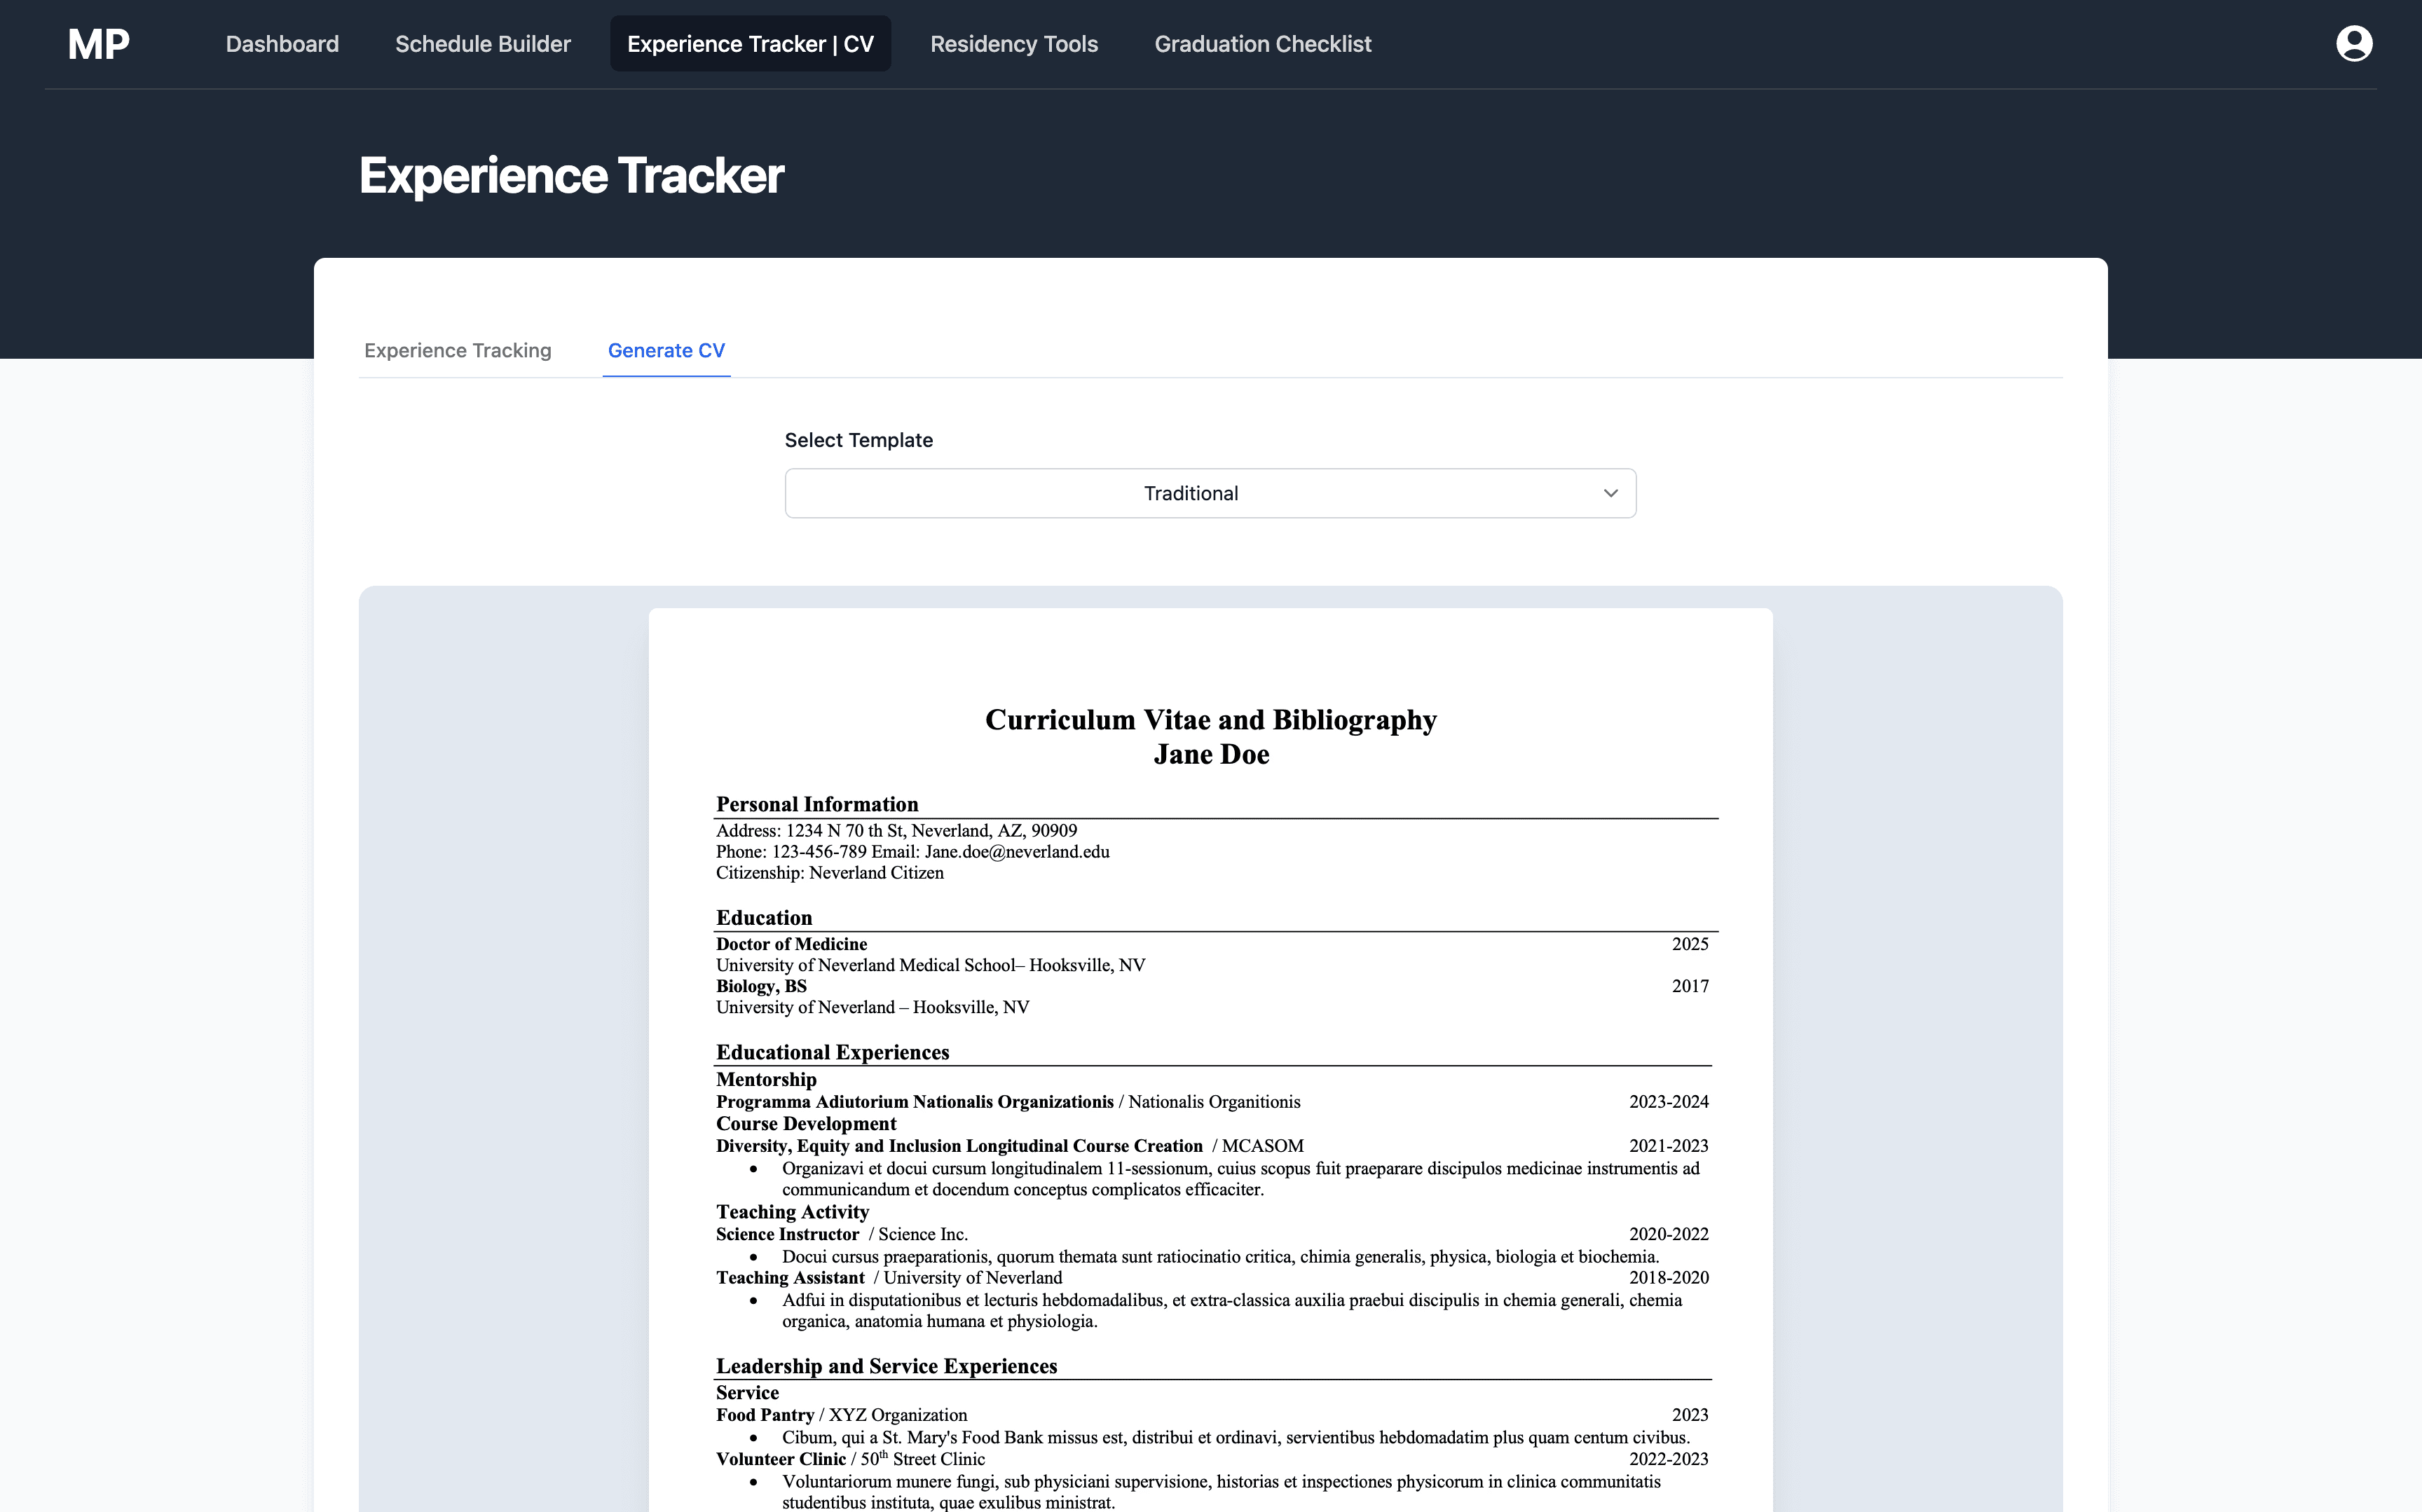Click the Personal Information section heading
The height and width of the screenshot is (1512, 2422).
[x=817, y=805]
